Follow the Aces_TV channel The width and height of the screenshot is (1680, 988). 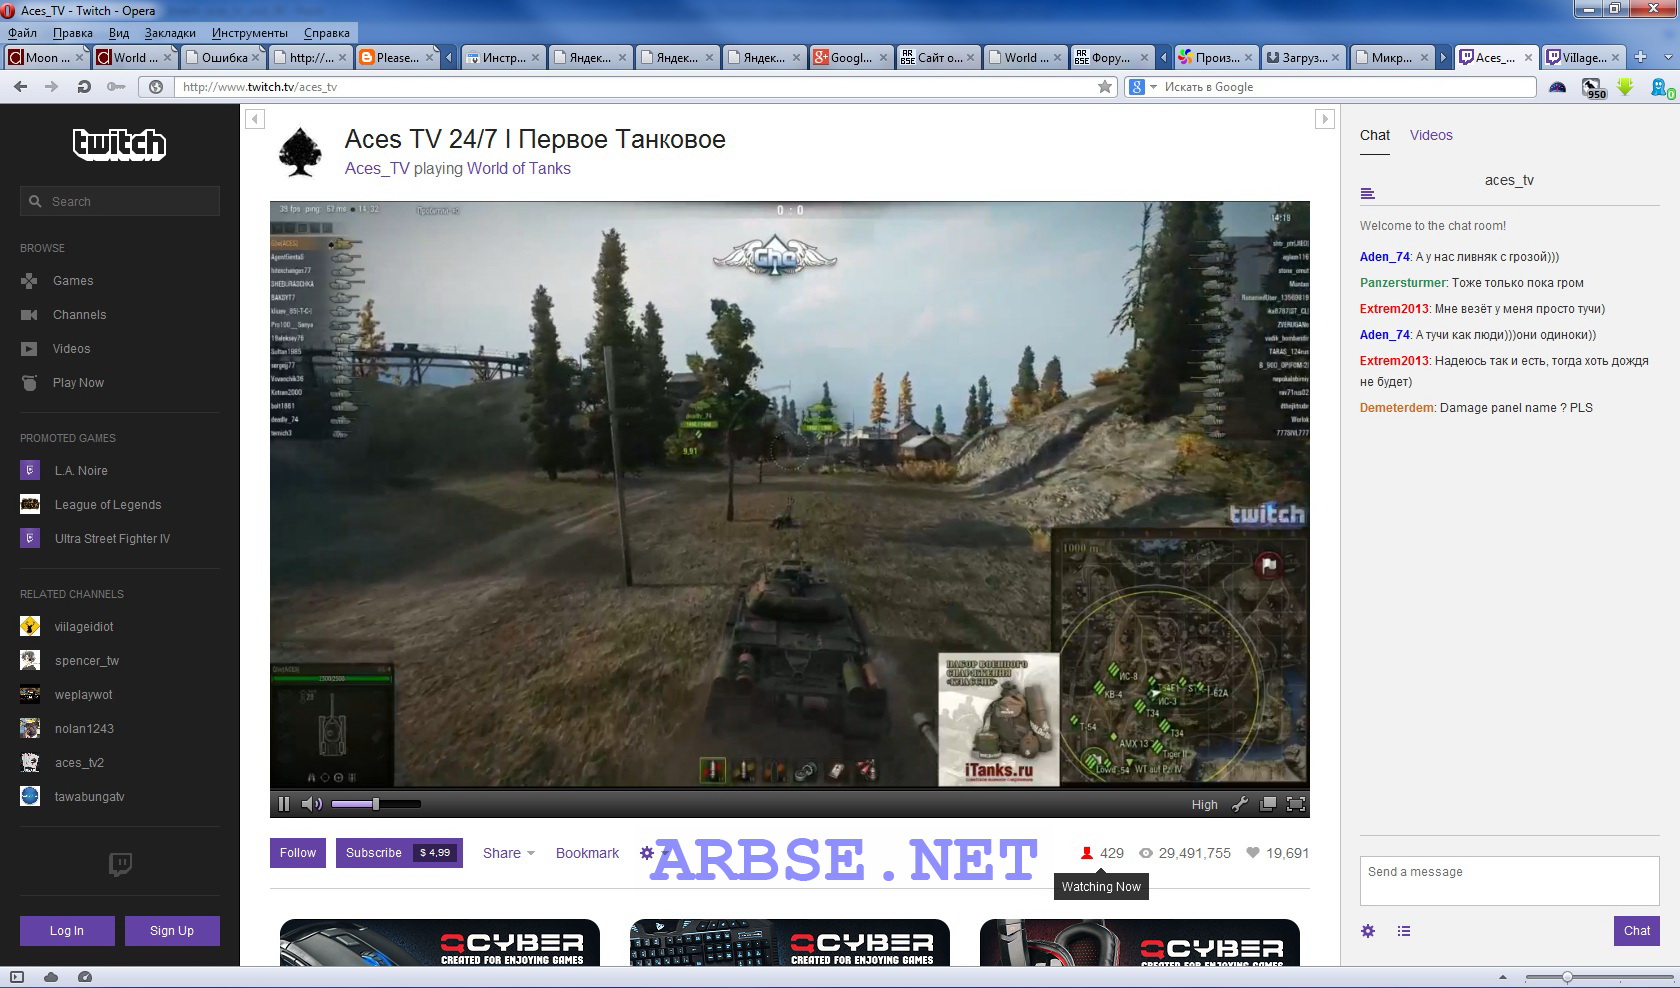(298, 853)
